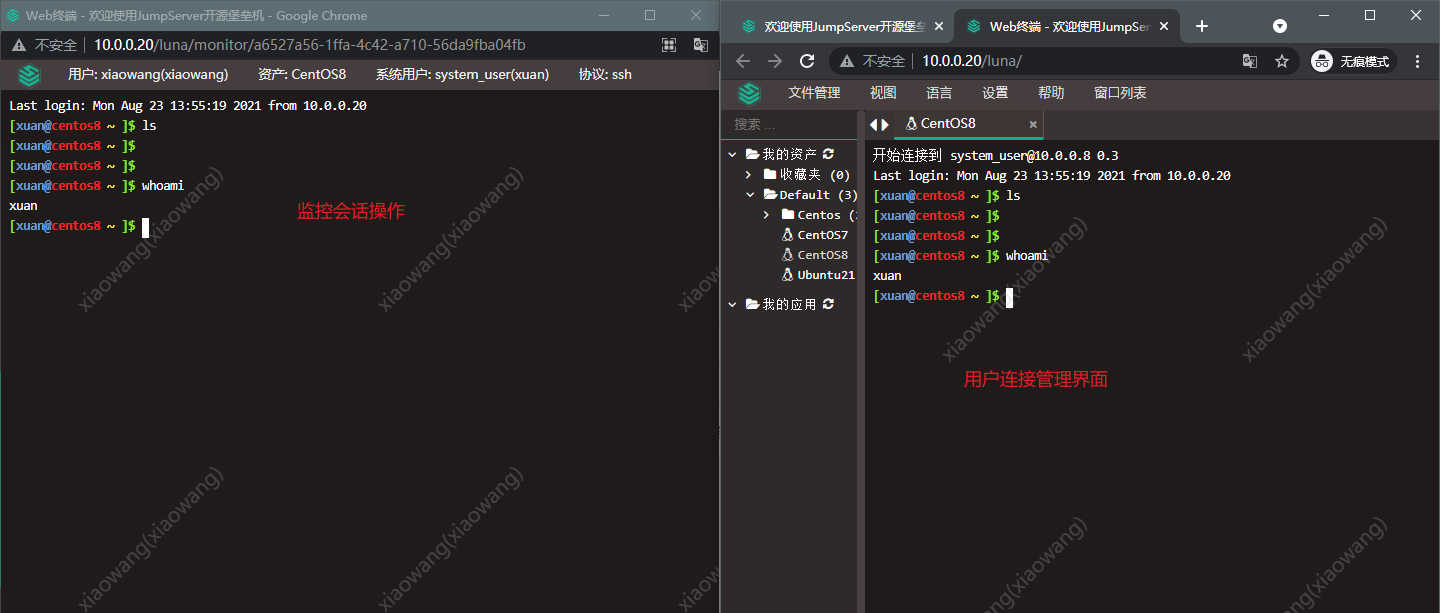The image size is (1440, 613).
Task: Click the asset search box (搜索)
Action: [x=787, y=124]
